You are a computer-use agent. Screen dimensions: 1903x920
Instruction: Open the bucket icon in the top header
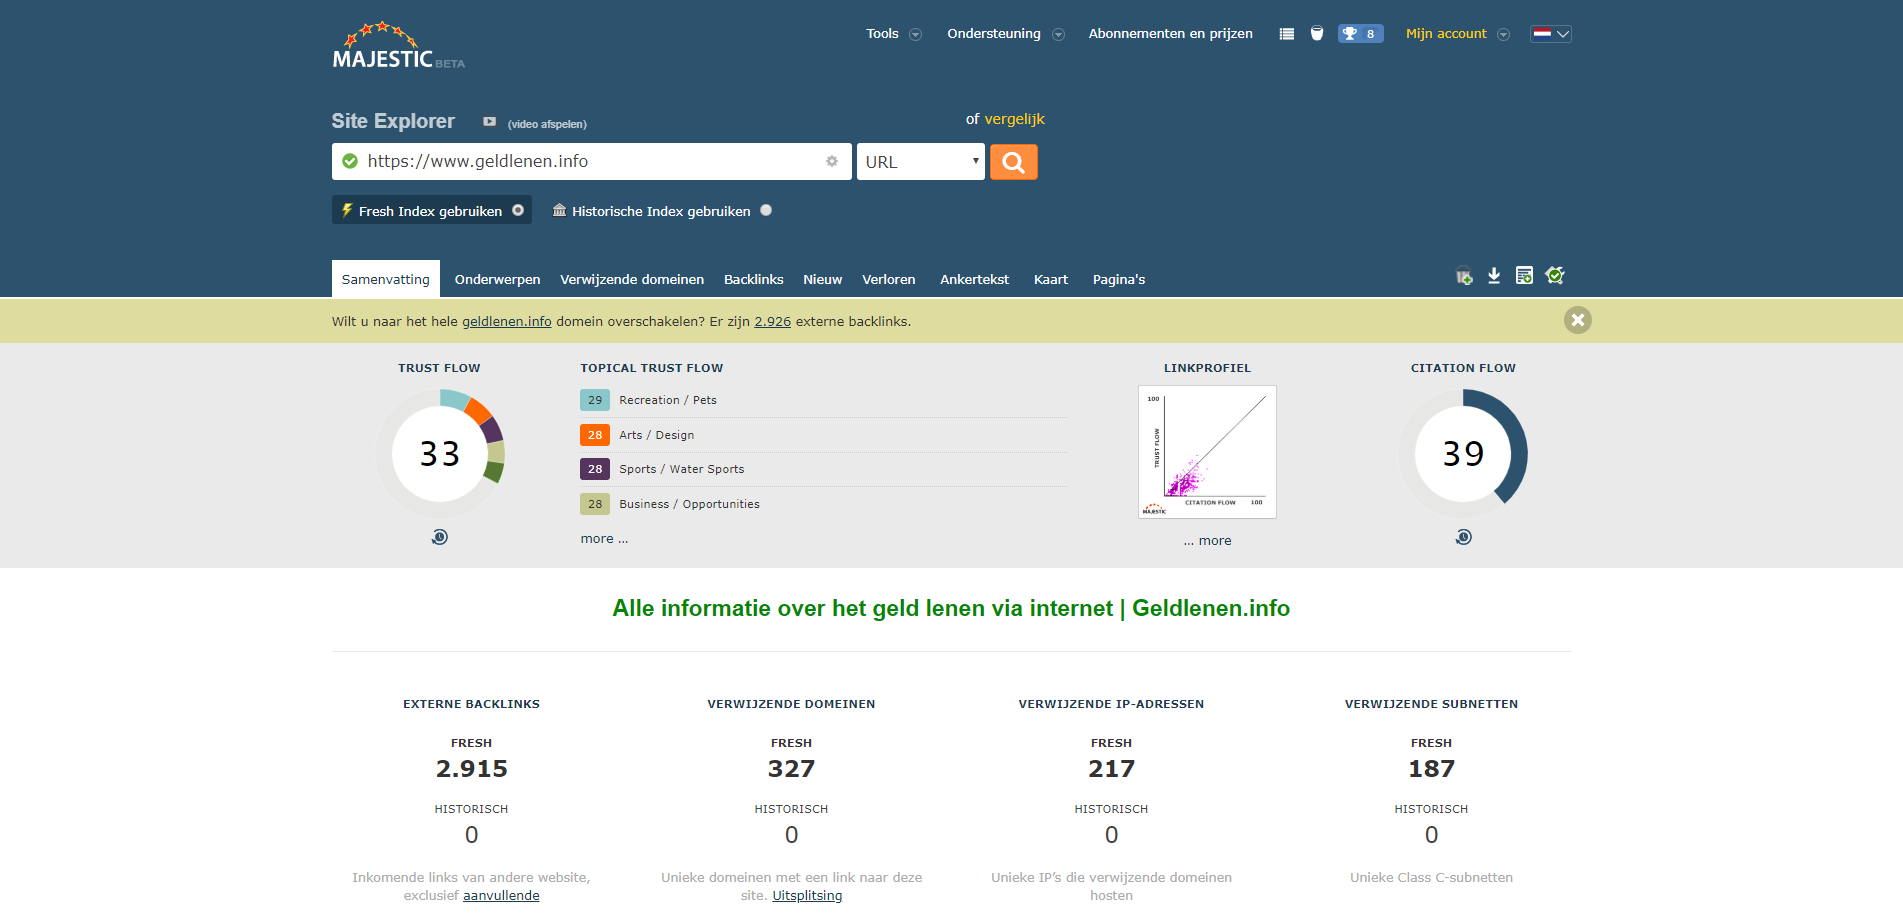coord(1317,34)
